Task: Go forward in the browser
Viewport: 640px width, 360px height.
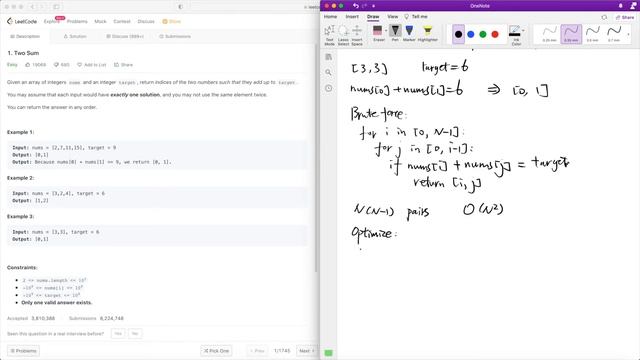Action: click(42, 7)
